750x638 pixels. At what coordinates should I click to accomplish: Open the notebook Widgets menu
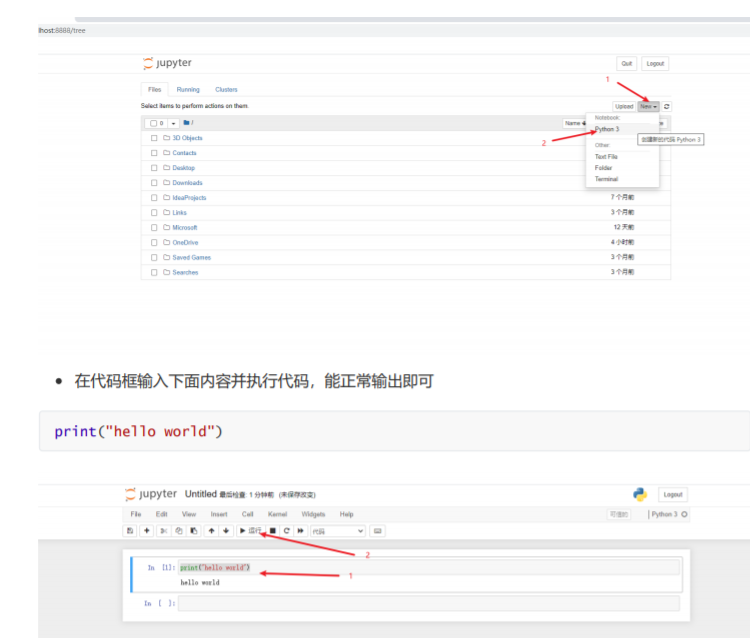point(313,514)
